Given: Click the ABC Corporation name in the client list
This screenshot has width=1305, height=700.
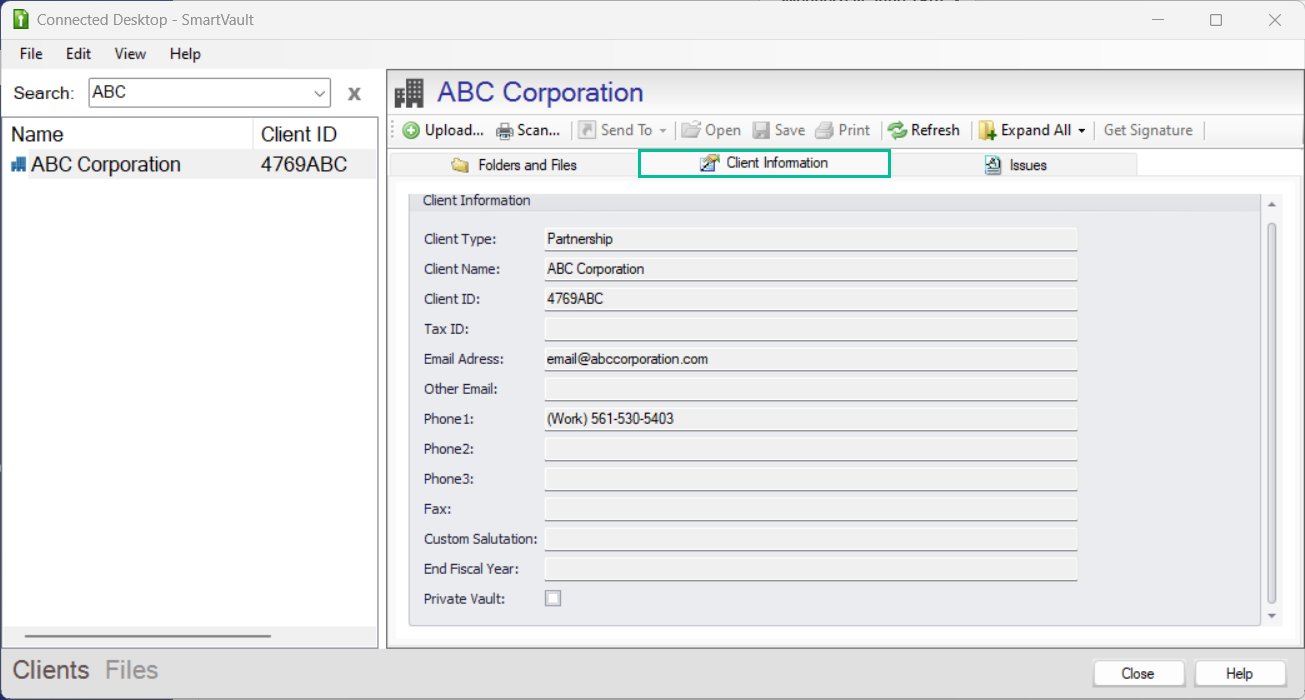Looking at the screenshot, I should click(106, 165).
